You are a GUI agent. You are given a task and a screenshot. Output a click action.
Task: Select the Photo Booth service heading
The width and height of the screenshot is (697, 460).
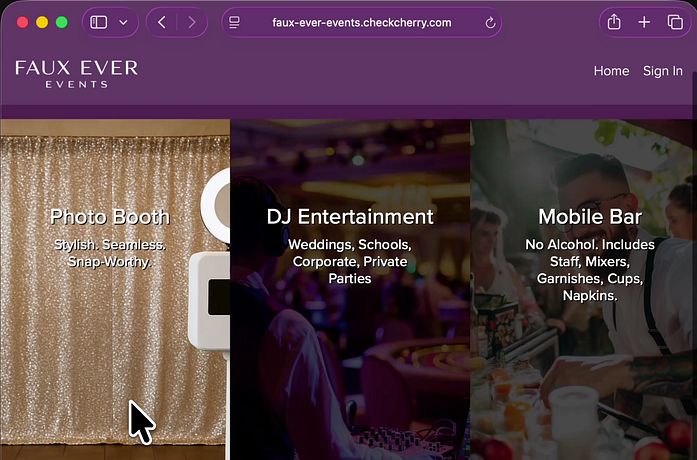tap(110, 217)
